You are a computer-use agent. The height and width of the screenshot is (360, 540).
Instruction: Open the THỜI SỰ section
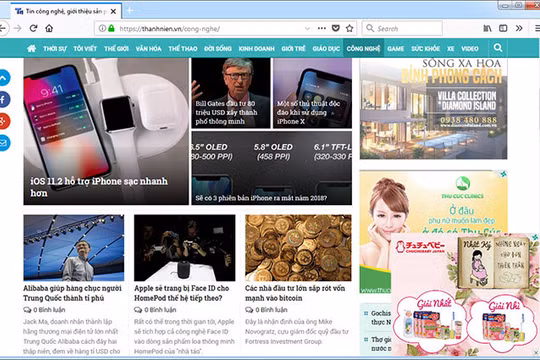(55, 49)
